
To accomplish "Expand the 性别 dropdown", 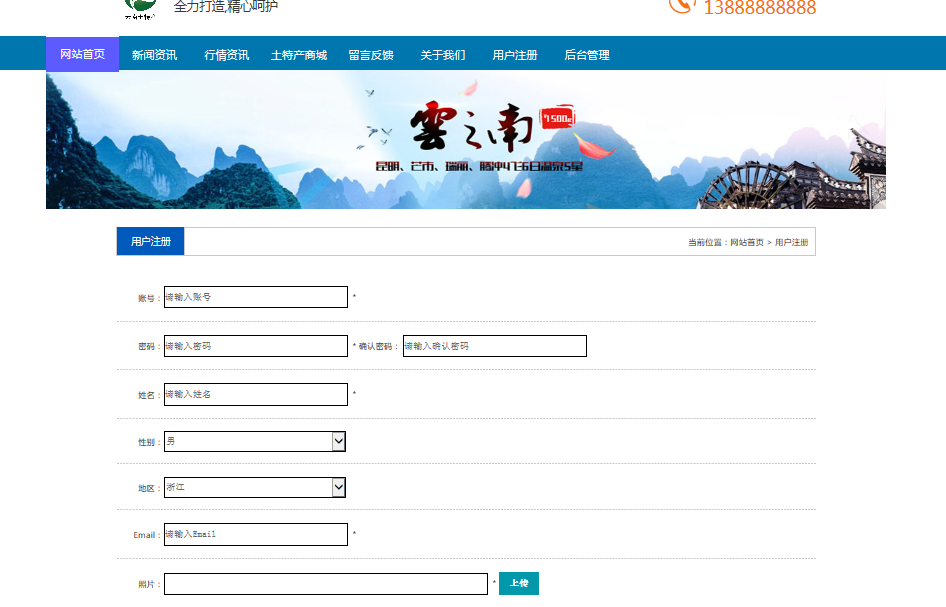I will tap(254, 441).
